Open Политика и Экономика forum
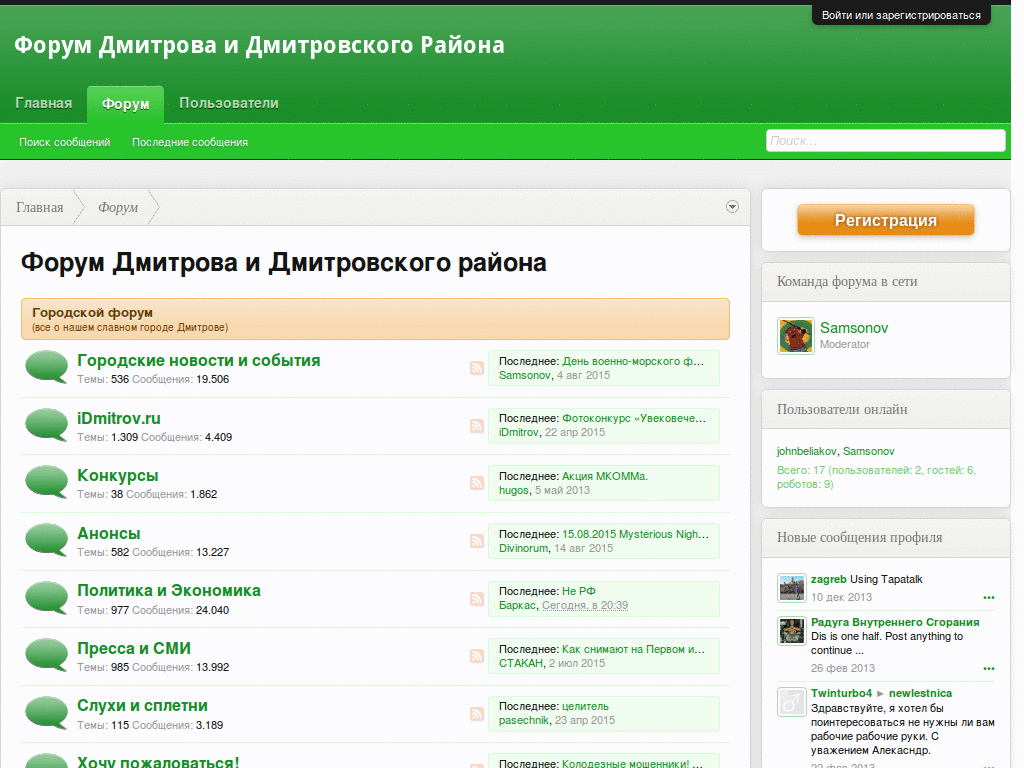The width and height of the screenshot is (1024, 768). (168, 591)
